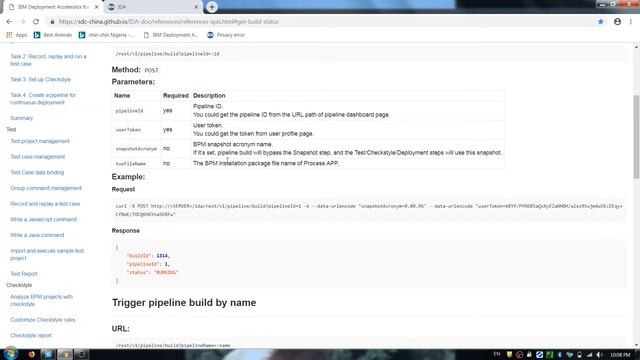Click the Required column header

pos(176,96)
